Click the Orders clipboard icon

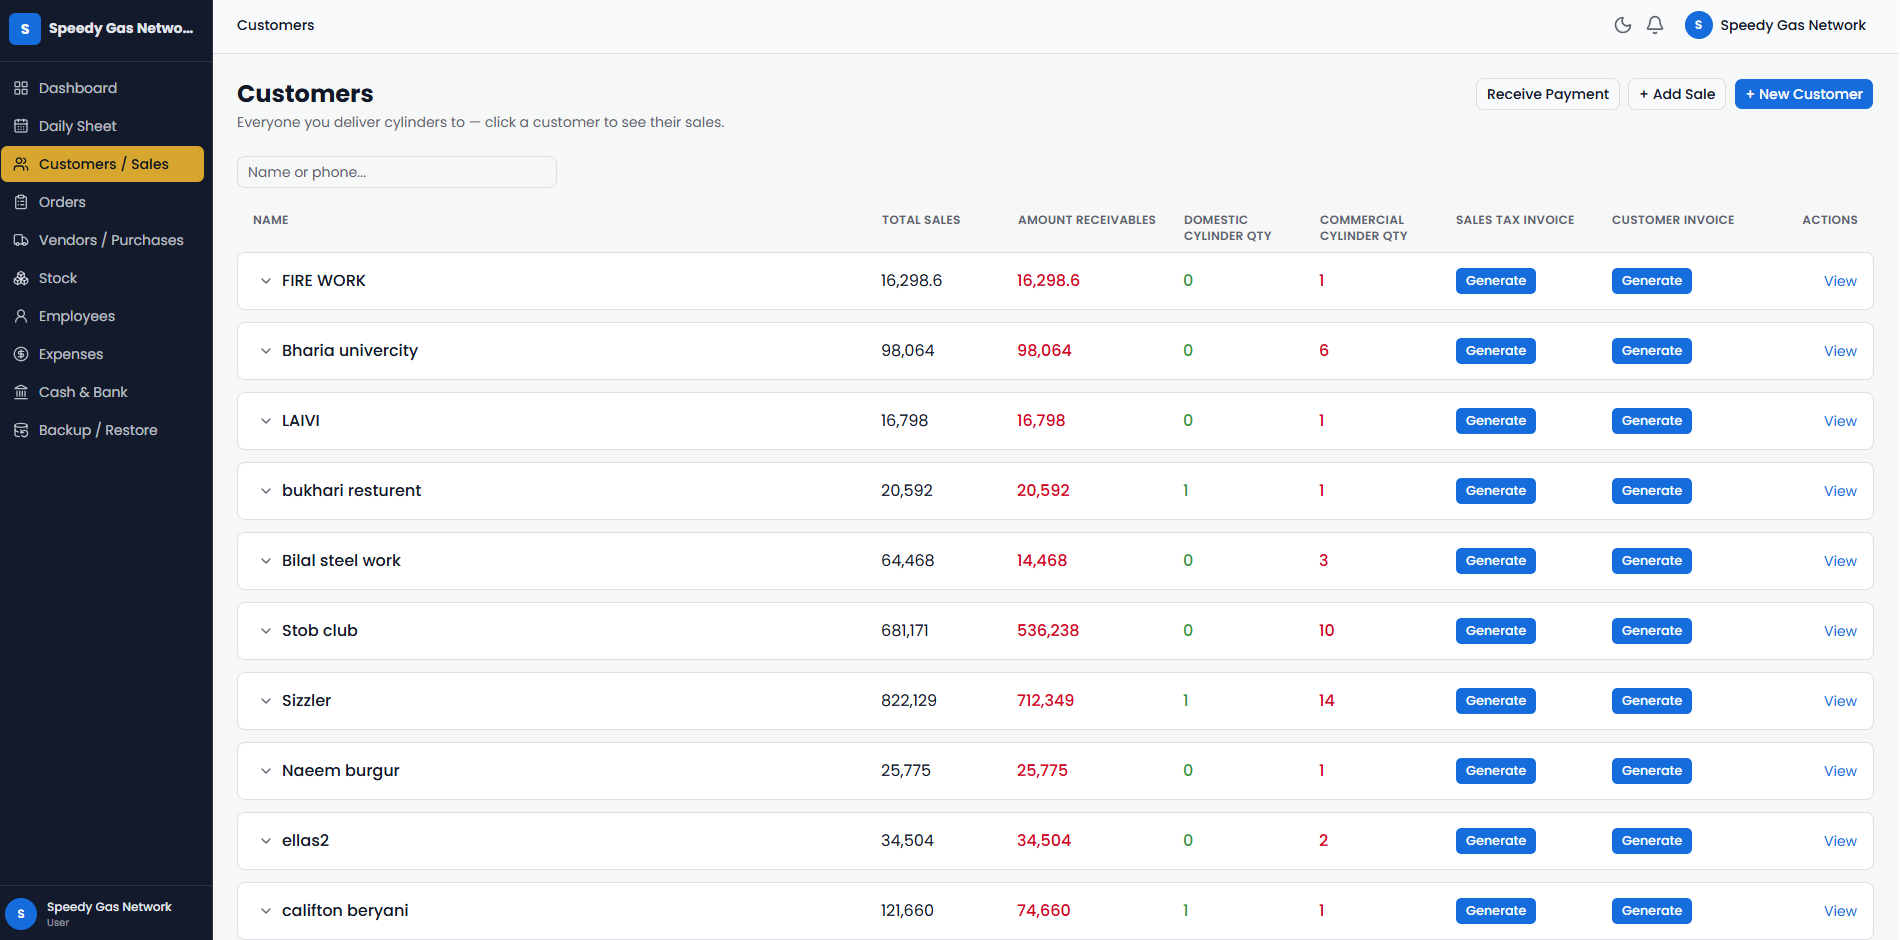pos(21,202)
